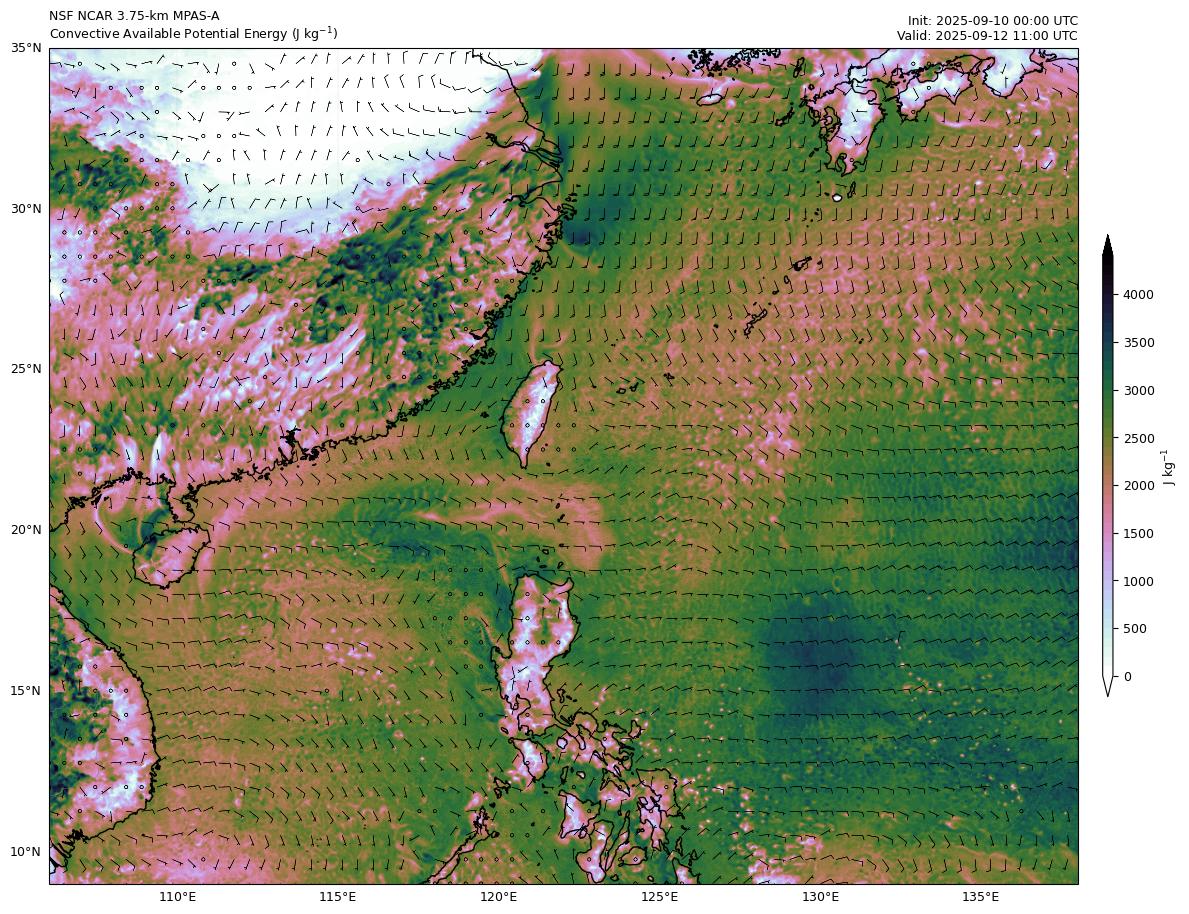Click the Init: 2025-09-10 00:00 UTC text
The image size is (1189, 914).
tap(992, 20)
